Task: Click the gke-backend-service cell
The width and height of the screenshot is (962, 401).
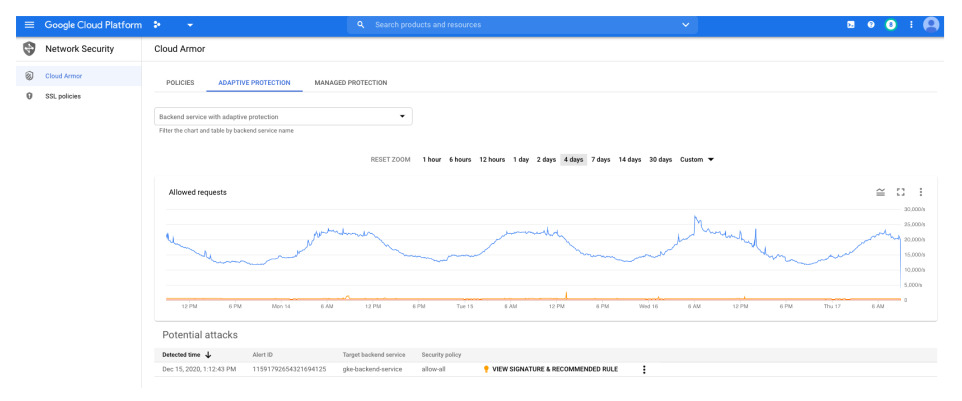Action: click(x=372, y=369)
